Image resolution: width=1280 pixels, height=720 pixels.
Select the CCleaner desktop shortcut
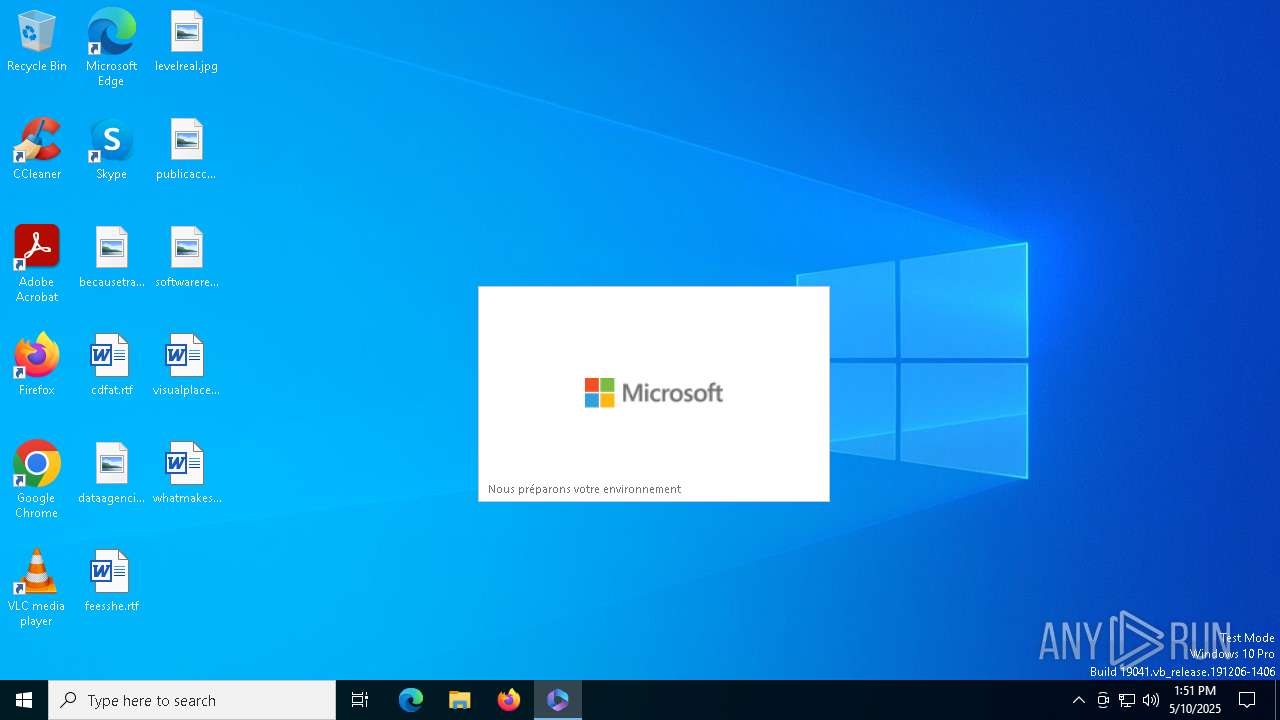37,150
